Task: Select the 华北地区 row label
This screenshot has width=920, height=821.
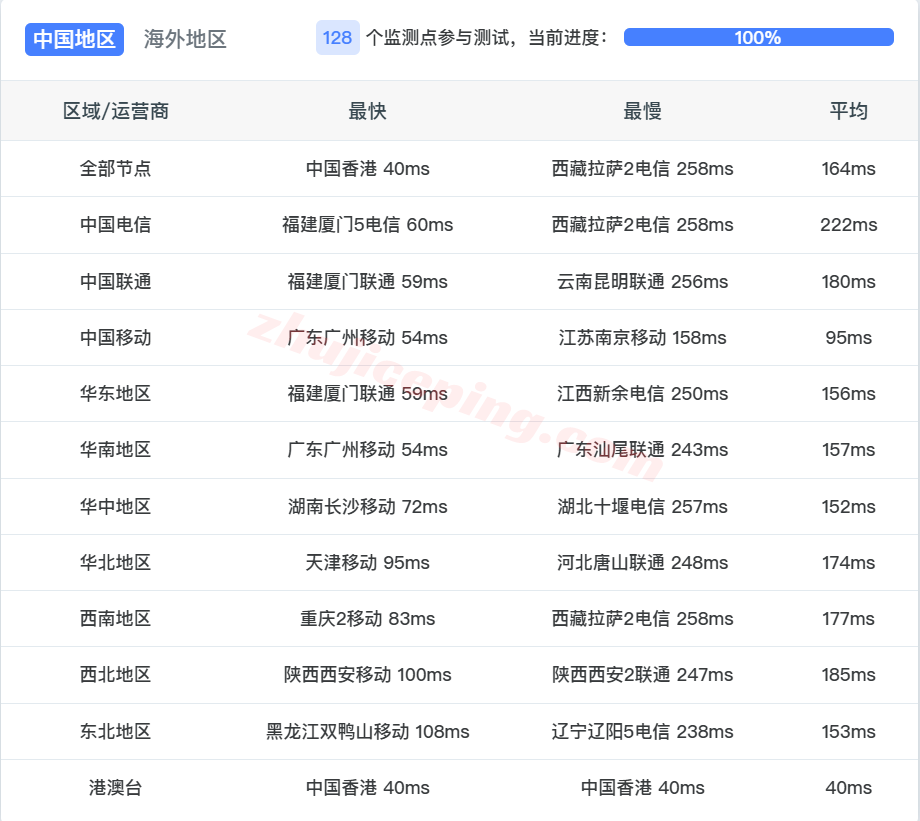Action: (x=116, y=562)
